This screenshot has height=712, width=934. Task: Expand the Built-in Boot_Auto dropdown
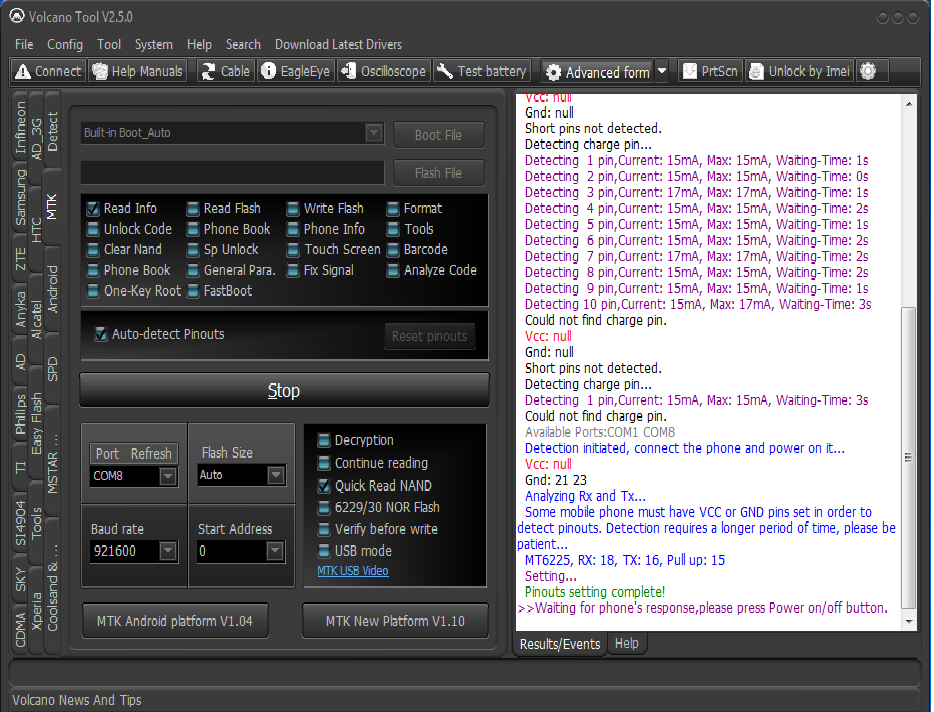(374, 133)
